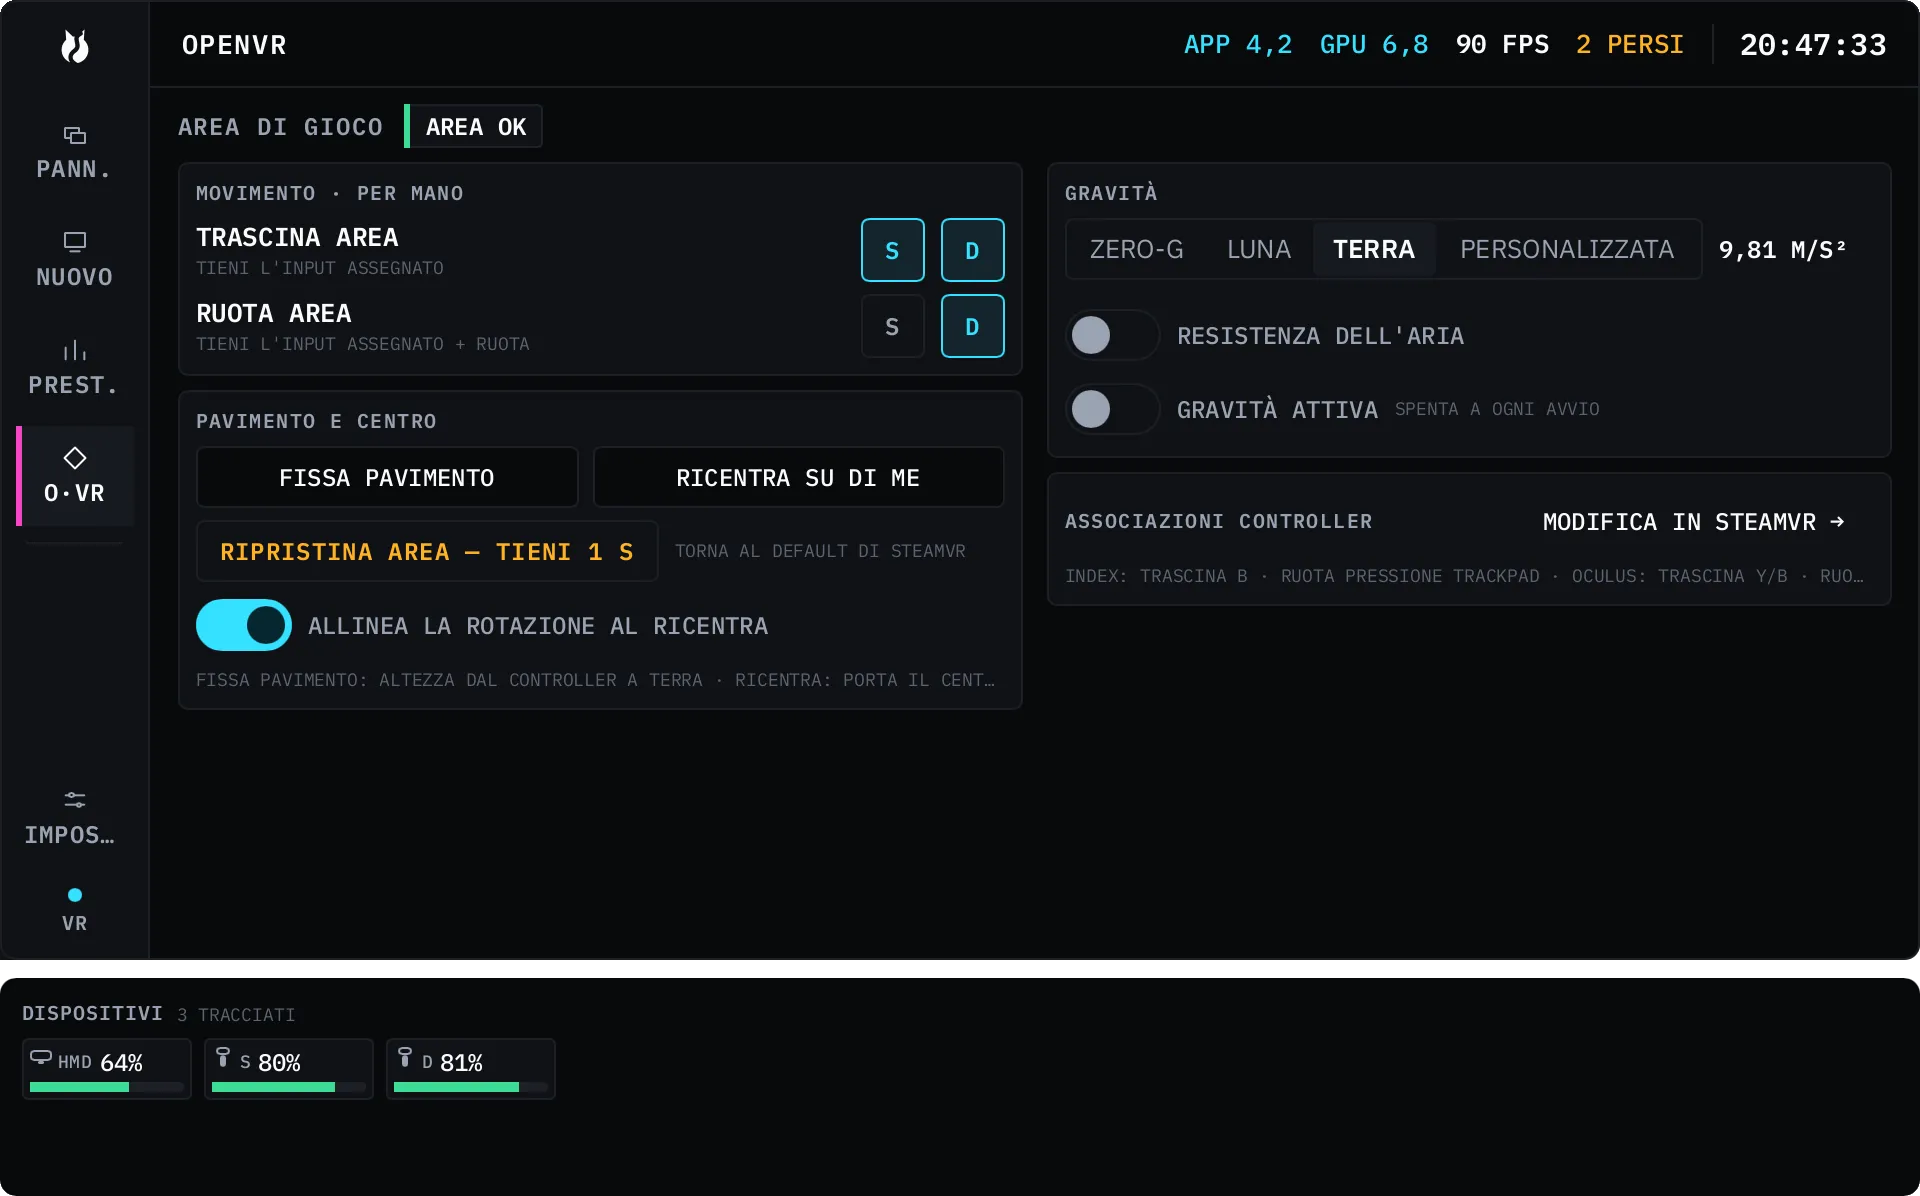Click the OPENVR page title
Viewport: 1920px width, 1196px height.
(x=234, y=45)
